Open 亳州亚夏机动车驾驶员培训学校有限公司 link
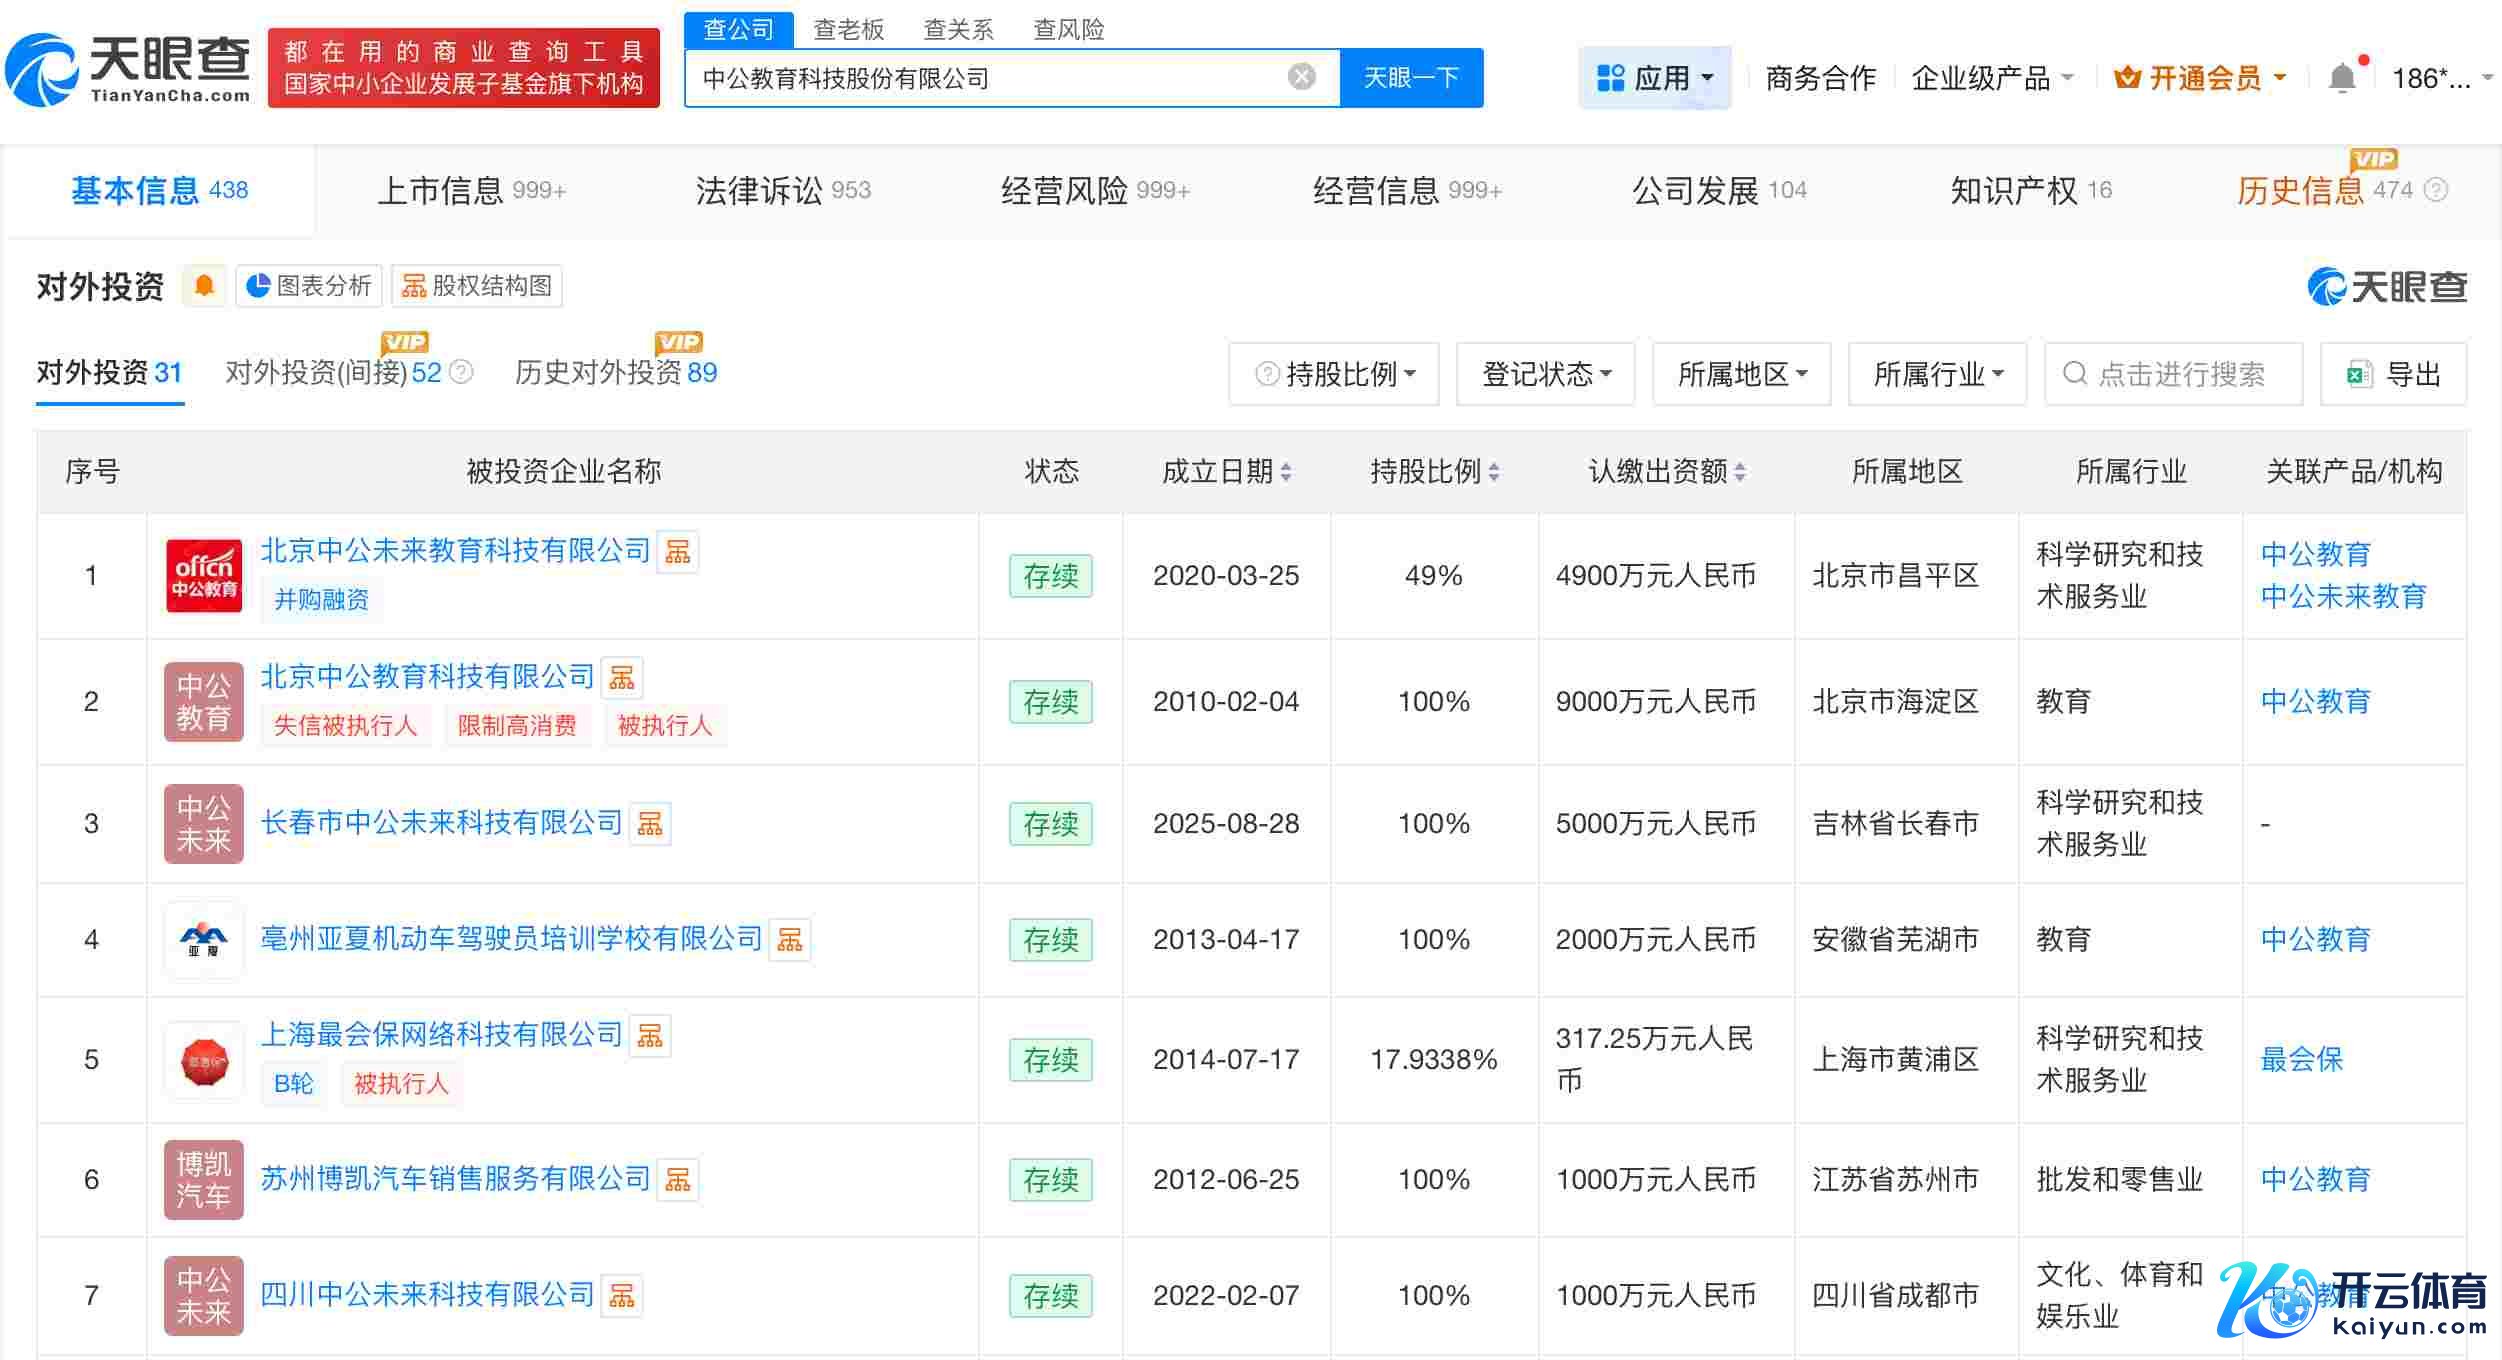Viewport: 2502px width, 1360px height. (511, 939)
